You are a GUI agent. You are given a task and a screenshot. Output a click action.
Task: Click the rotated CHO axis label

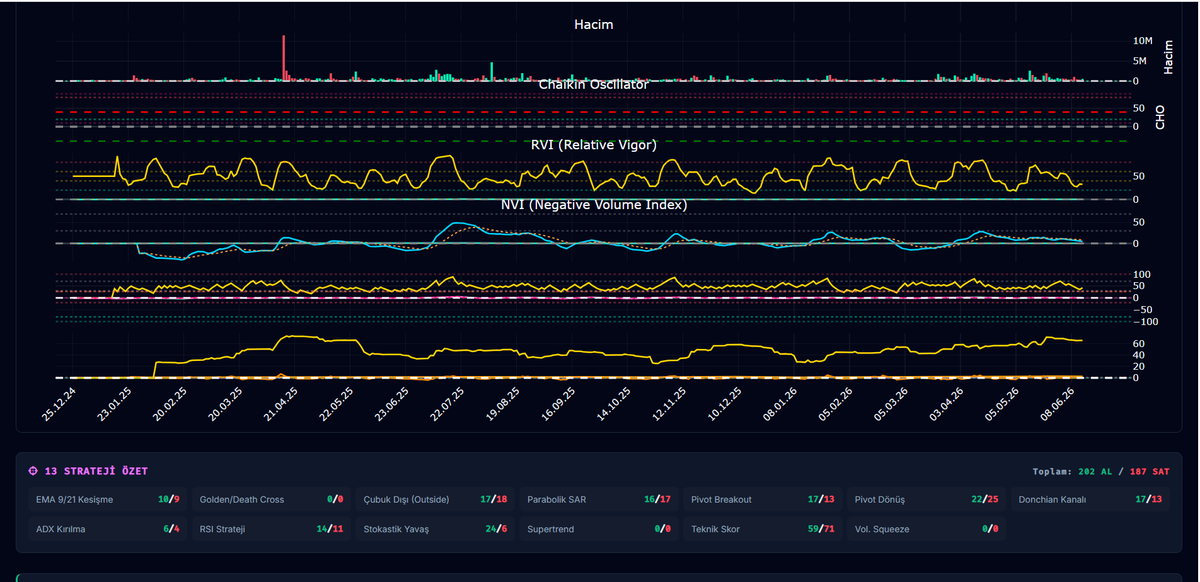[1160, 117]
